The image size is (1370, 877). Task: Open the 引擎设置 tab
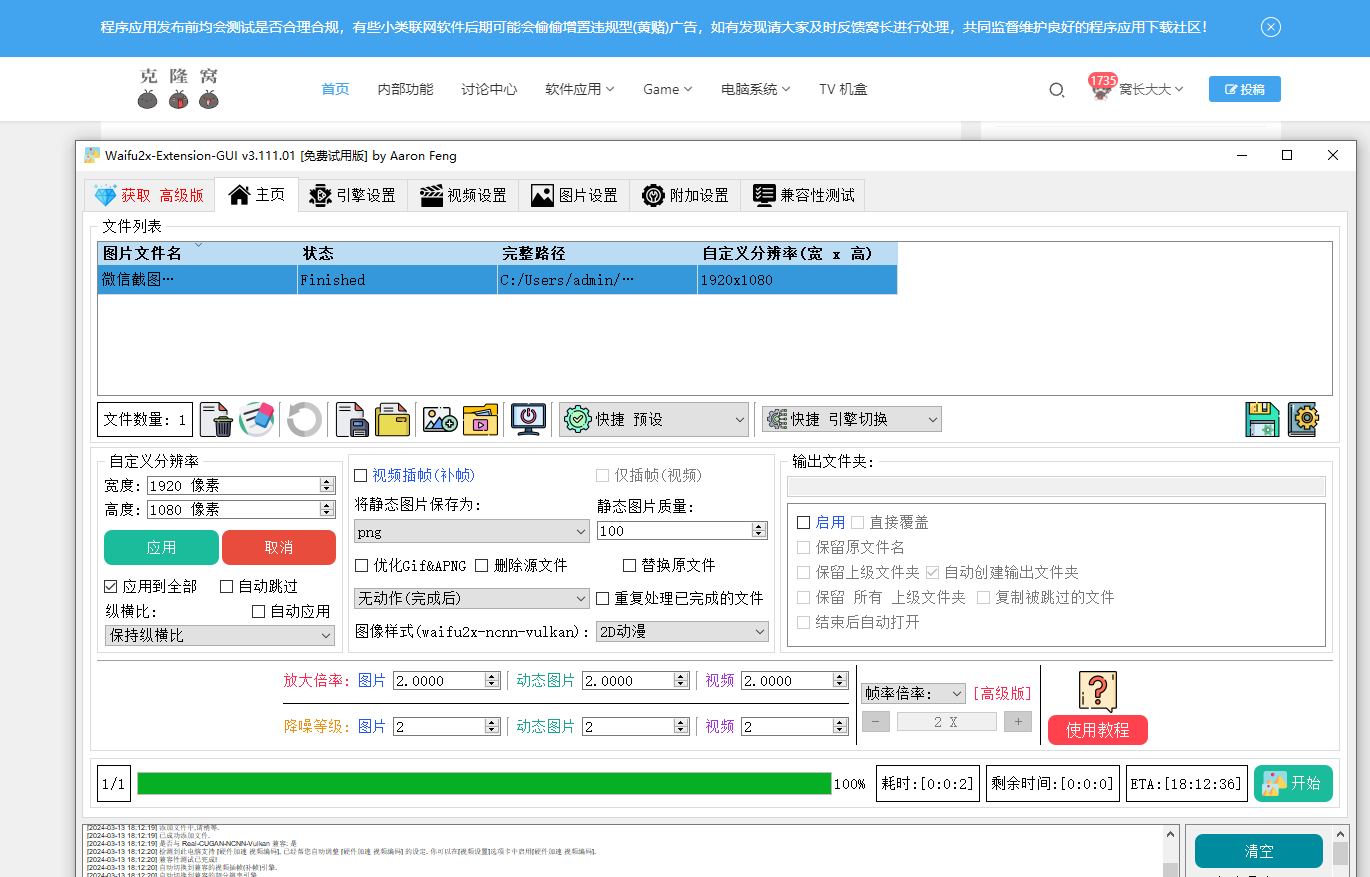tap(352, 195)
